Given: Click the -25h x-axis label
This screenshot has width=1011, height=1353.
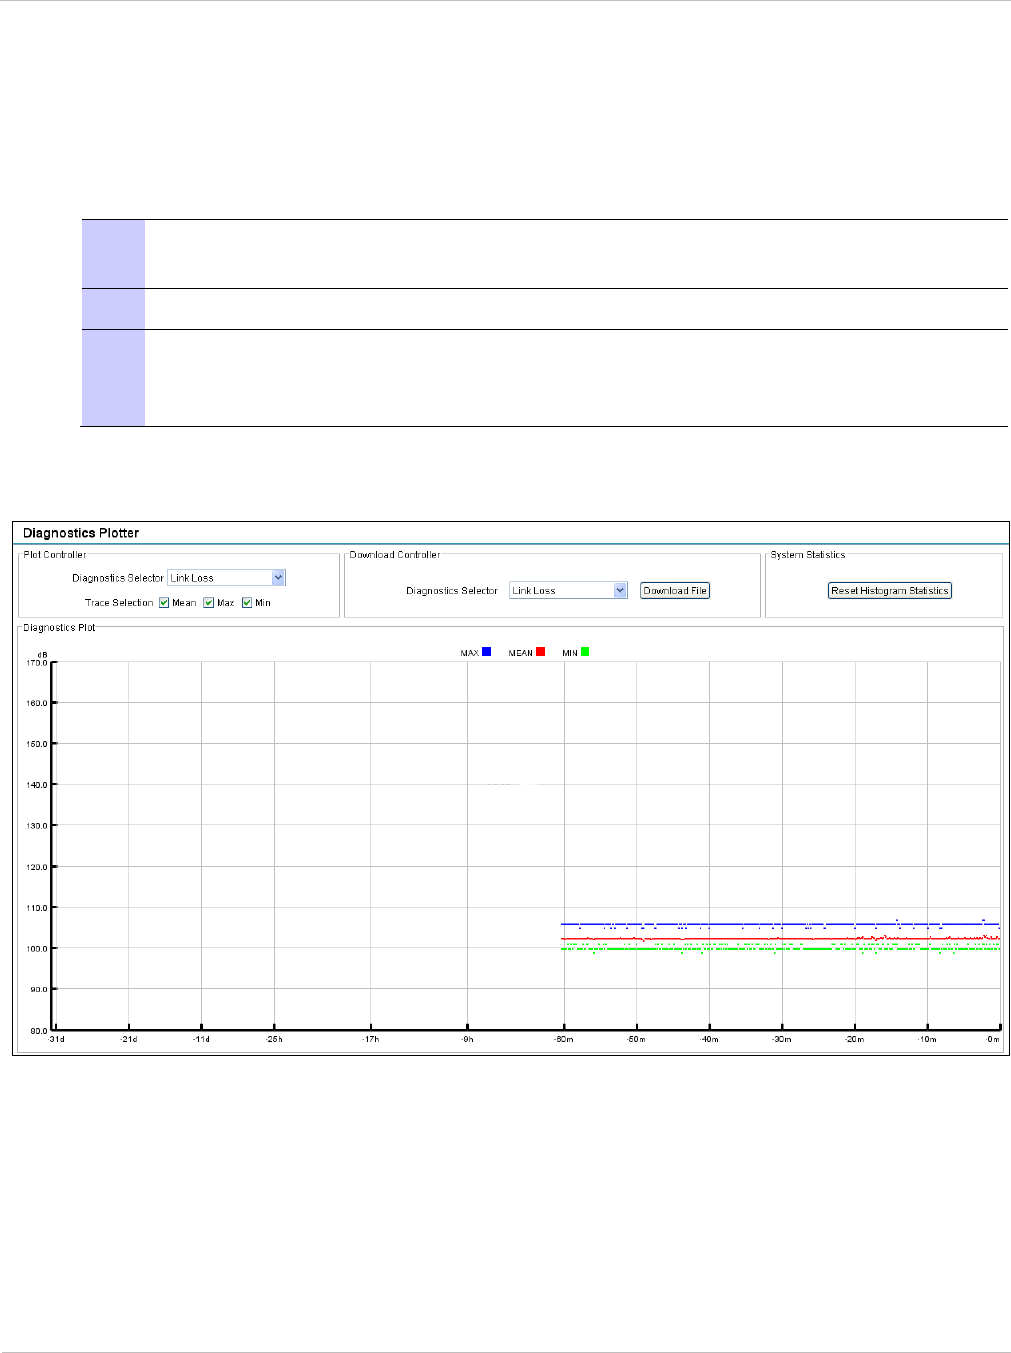Looking at the screenshot, I should pos(275,1040).
